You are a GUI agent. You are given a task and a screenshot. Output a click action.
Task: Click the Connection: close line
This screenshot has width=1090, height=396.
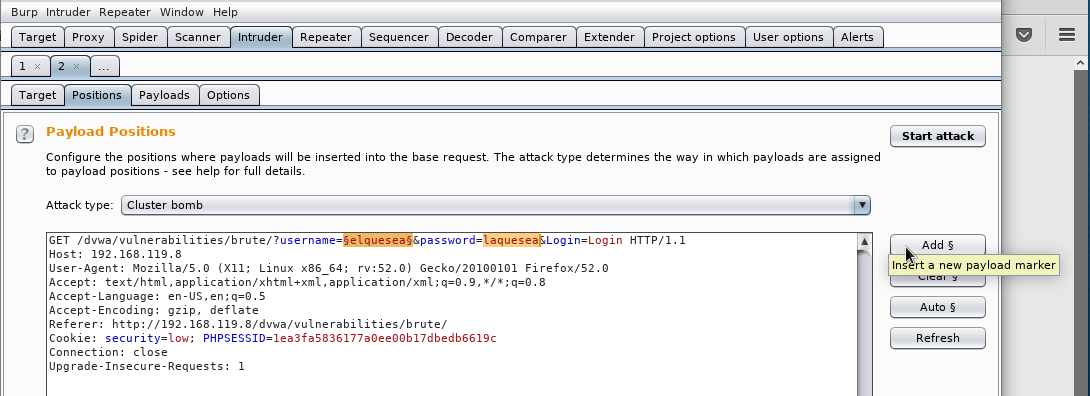(108, 352)
